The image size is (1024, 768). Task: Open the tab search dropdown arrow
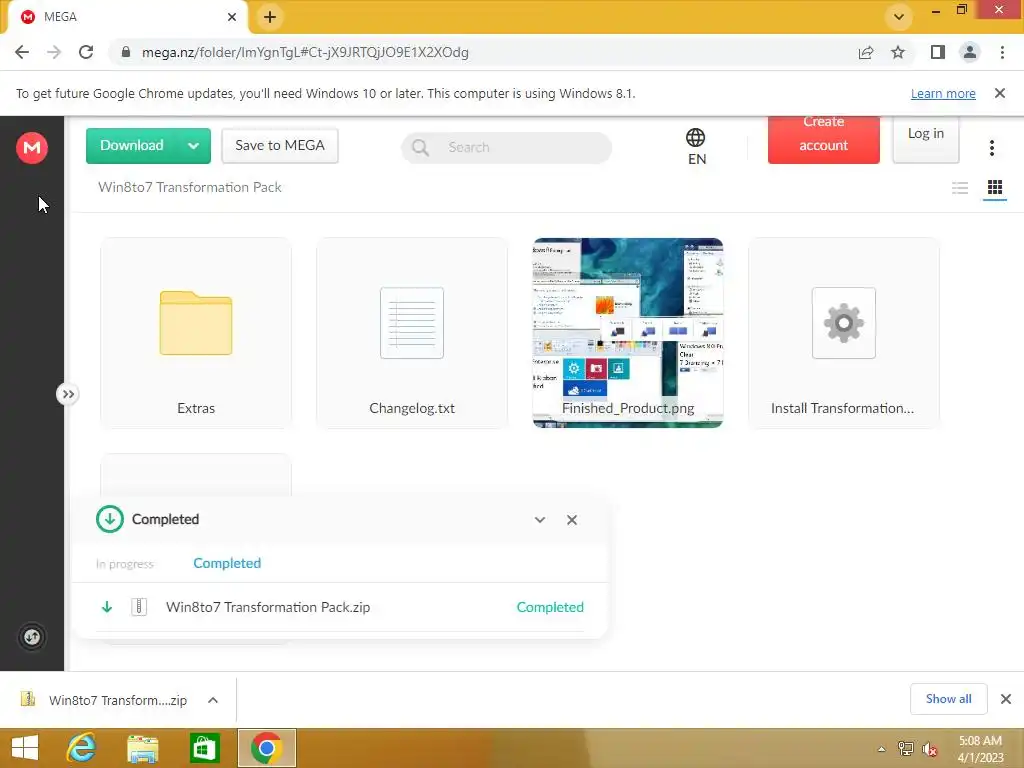[899, 17]
